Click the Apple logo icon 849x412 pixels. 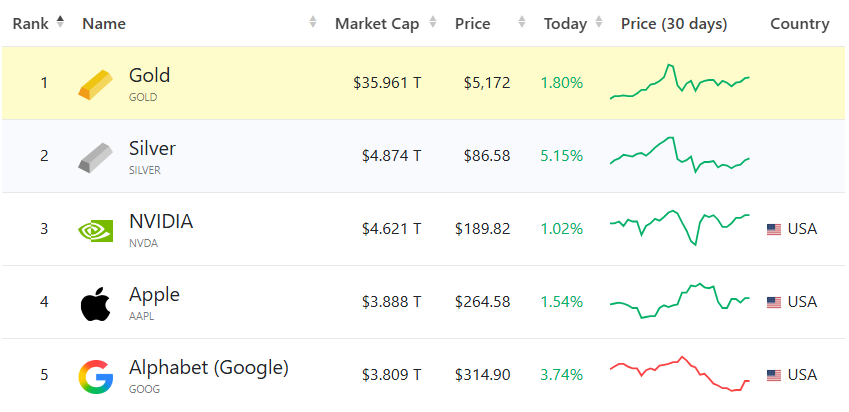(96, 304)
